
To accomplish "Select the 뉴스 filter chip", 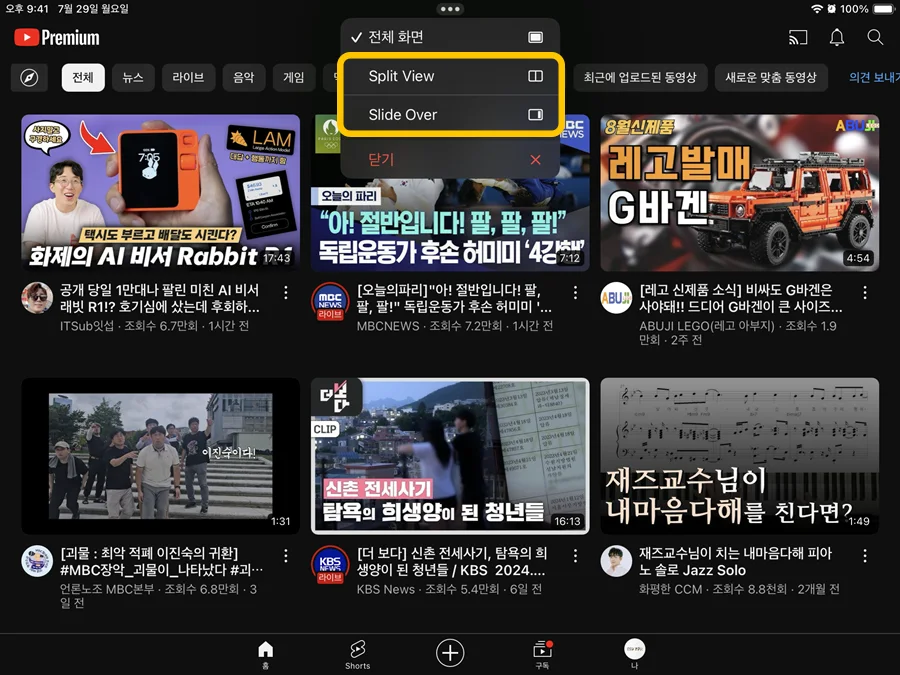I will pos(133,77).
